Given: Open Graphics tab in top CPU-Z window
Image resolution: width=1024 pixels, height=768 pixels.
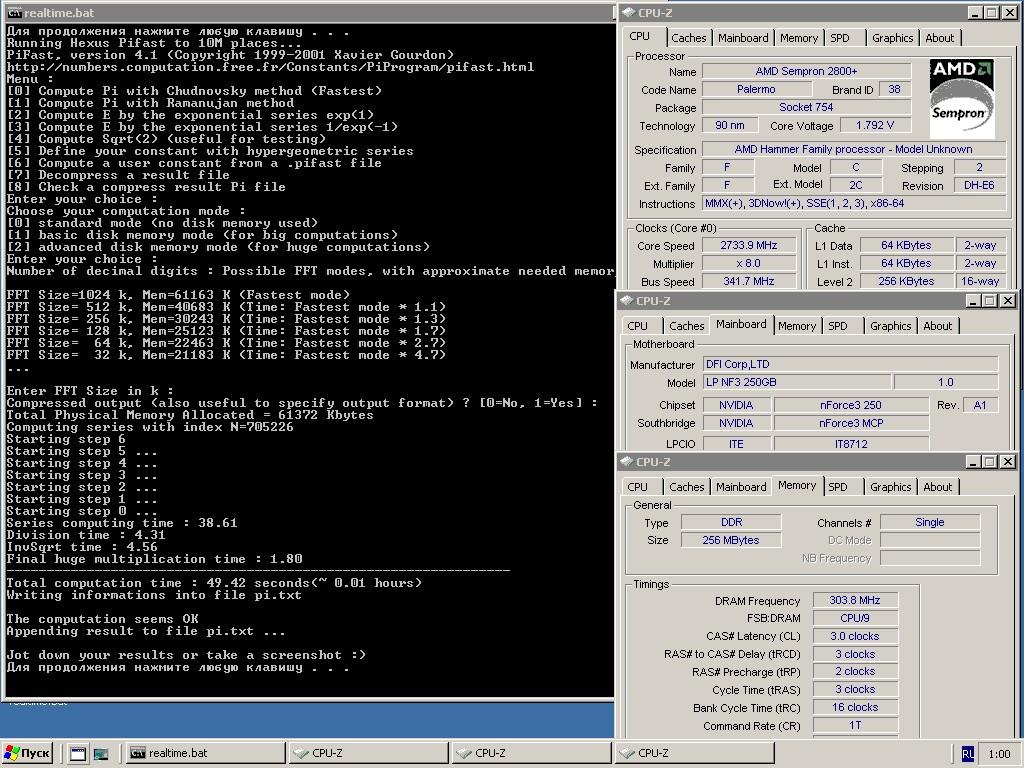Looking at the screenshot, I should (x=893, y=38).
